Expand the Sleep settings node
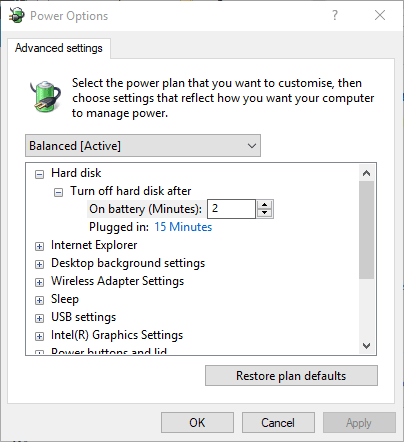404x442 pixels. (x=39, y=300)
